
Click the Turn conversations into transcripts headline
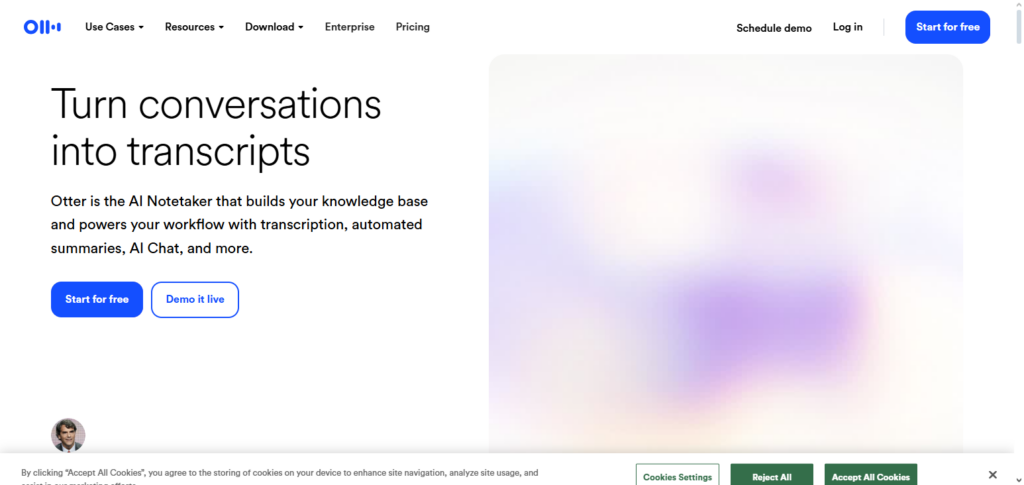point(215,127)
